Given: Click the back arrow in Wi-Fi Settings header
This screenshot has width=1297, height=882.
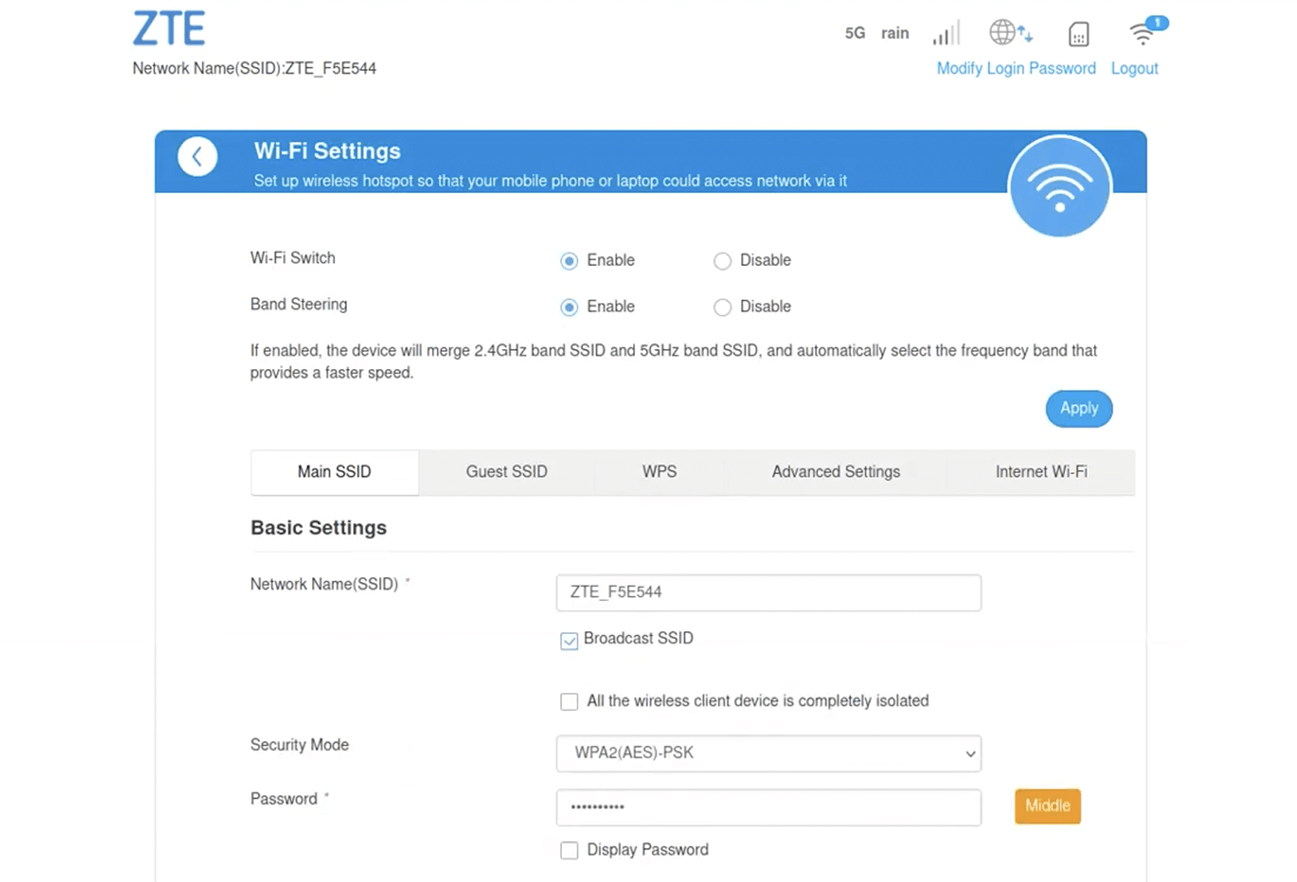Looking at the screenshot, I should click(197, 157).
